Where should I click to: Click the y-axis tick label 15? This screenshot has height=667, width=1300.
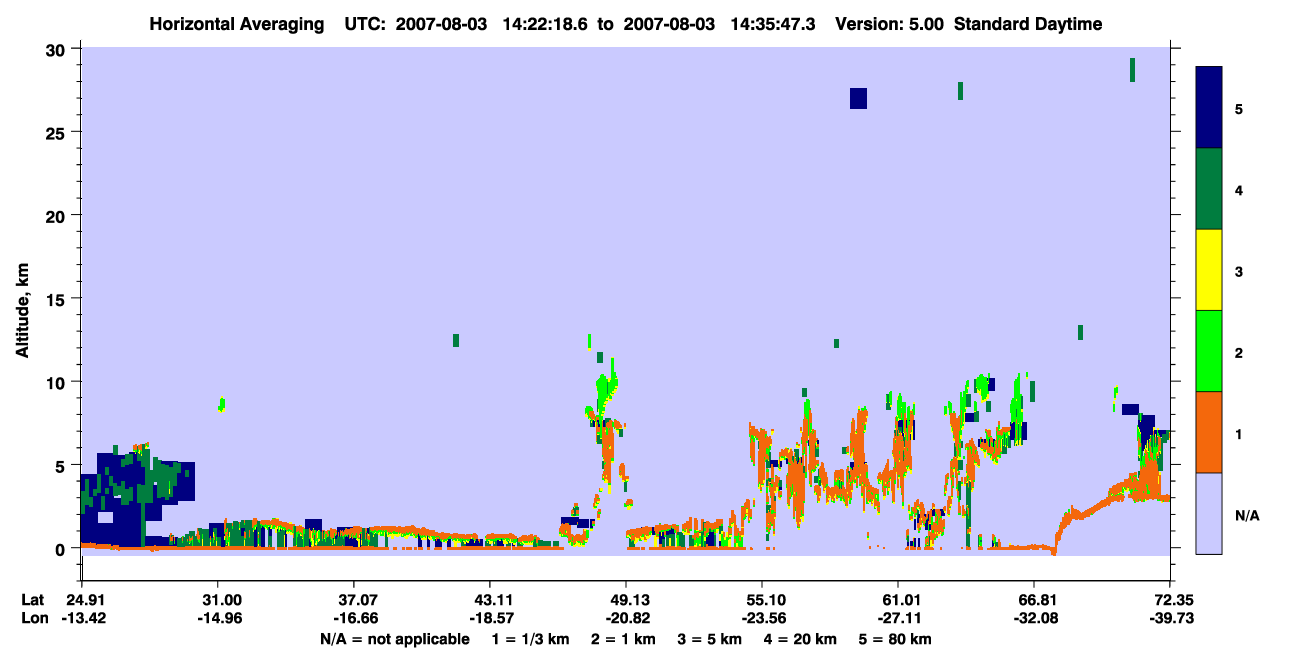(x=57, y=299)
